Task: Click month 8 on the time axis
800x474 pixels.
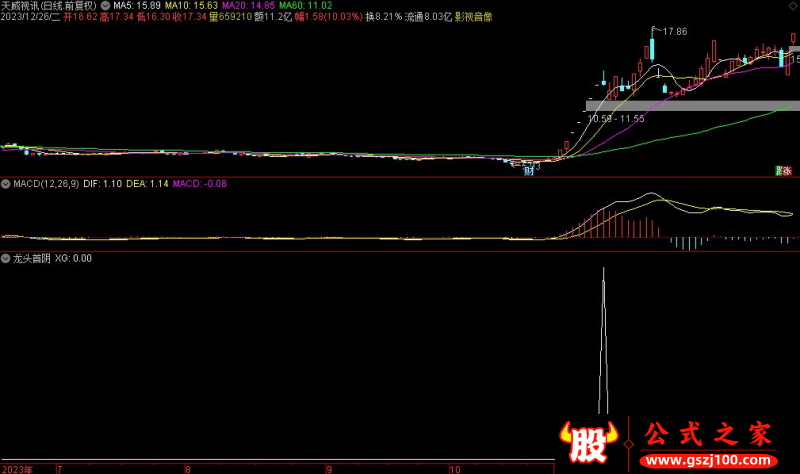Action: (x=188, y=469)
